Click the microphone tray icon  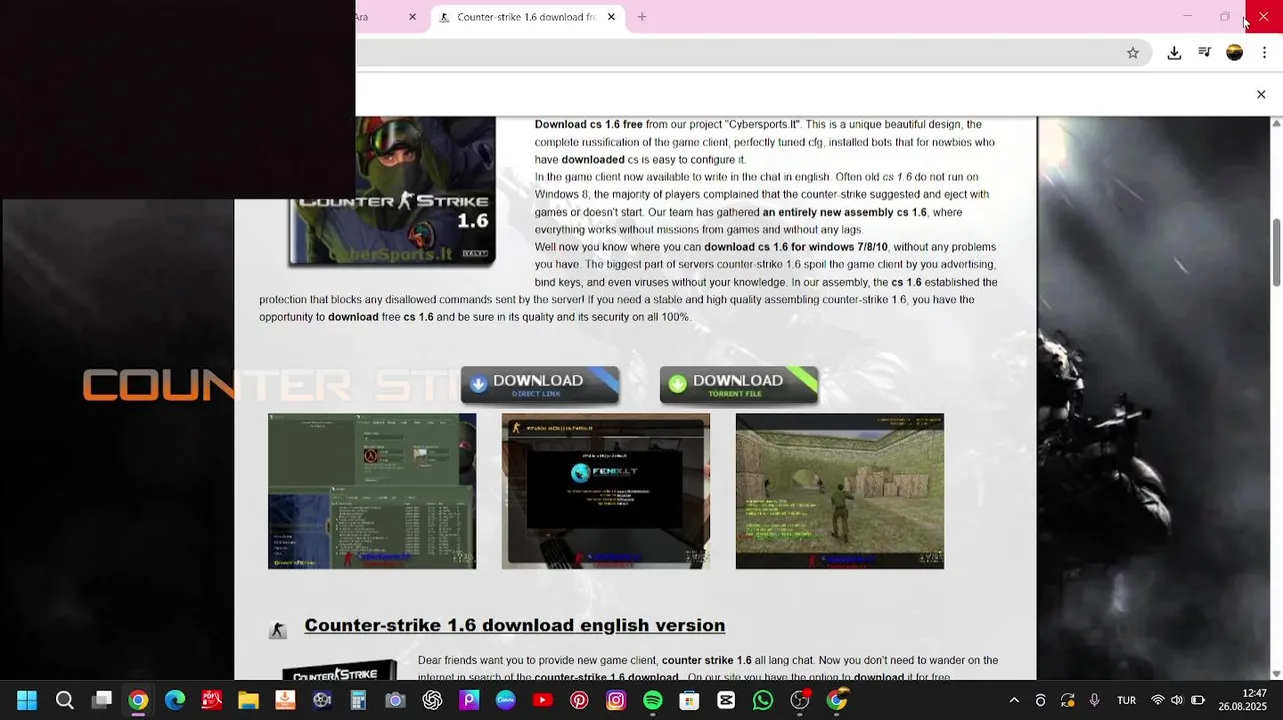[1094, 701]
